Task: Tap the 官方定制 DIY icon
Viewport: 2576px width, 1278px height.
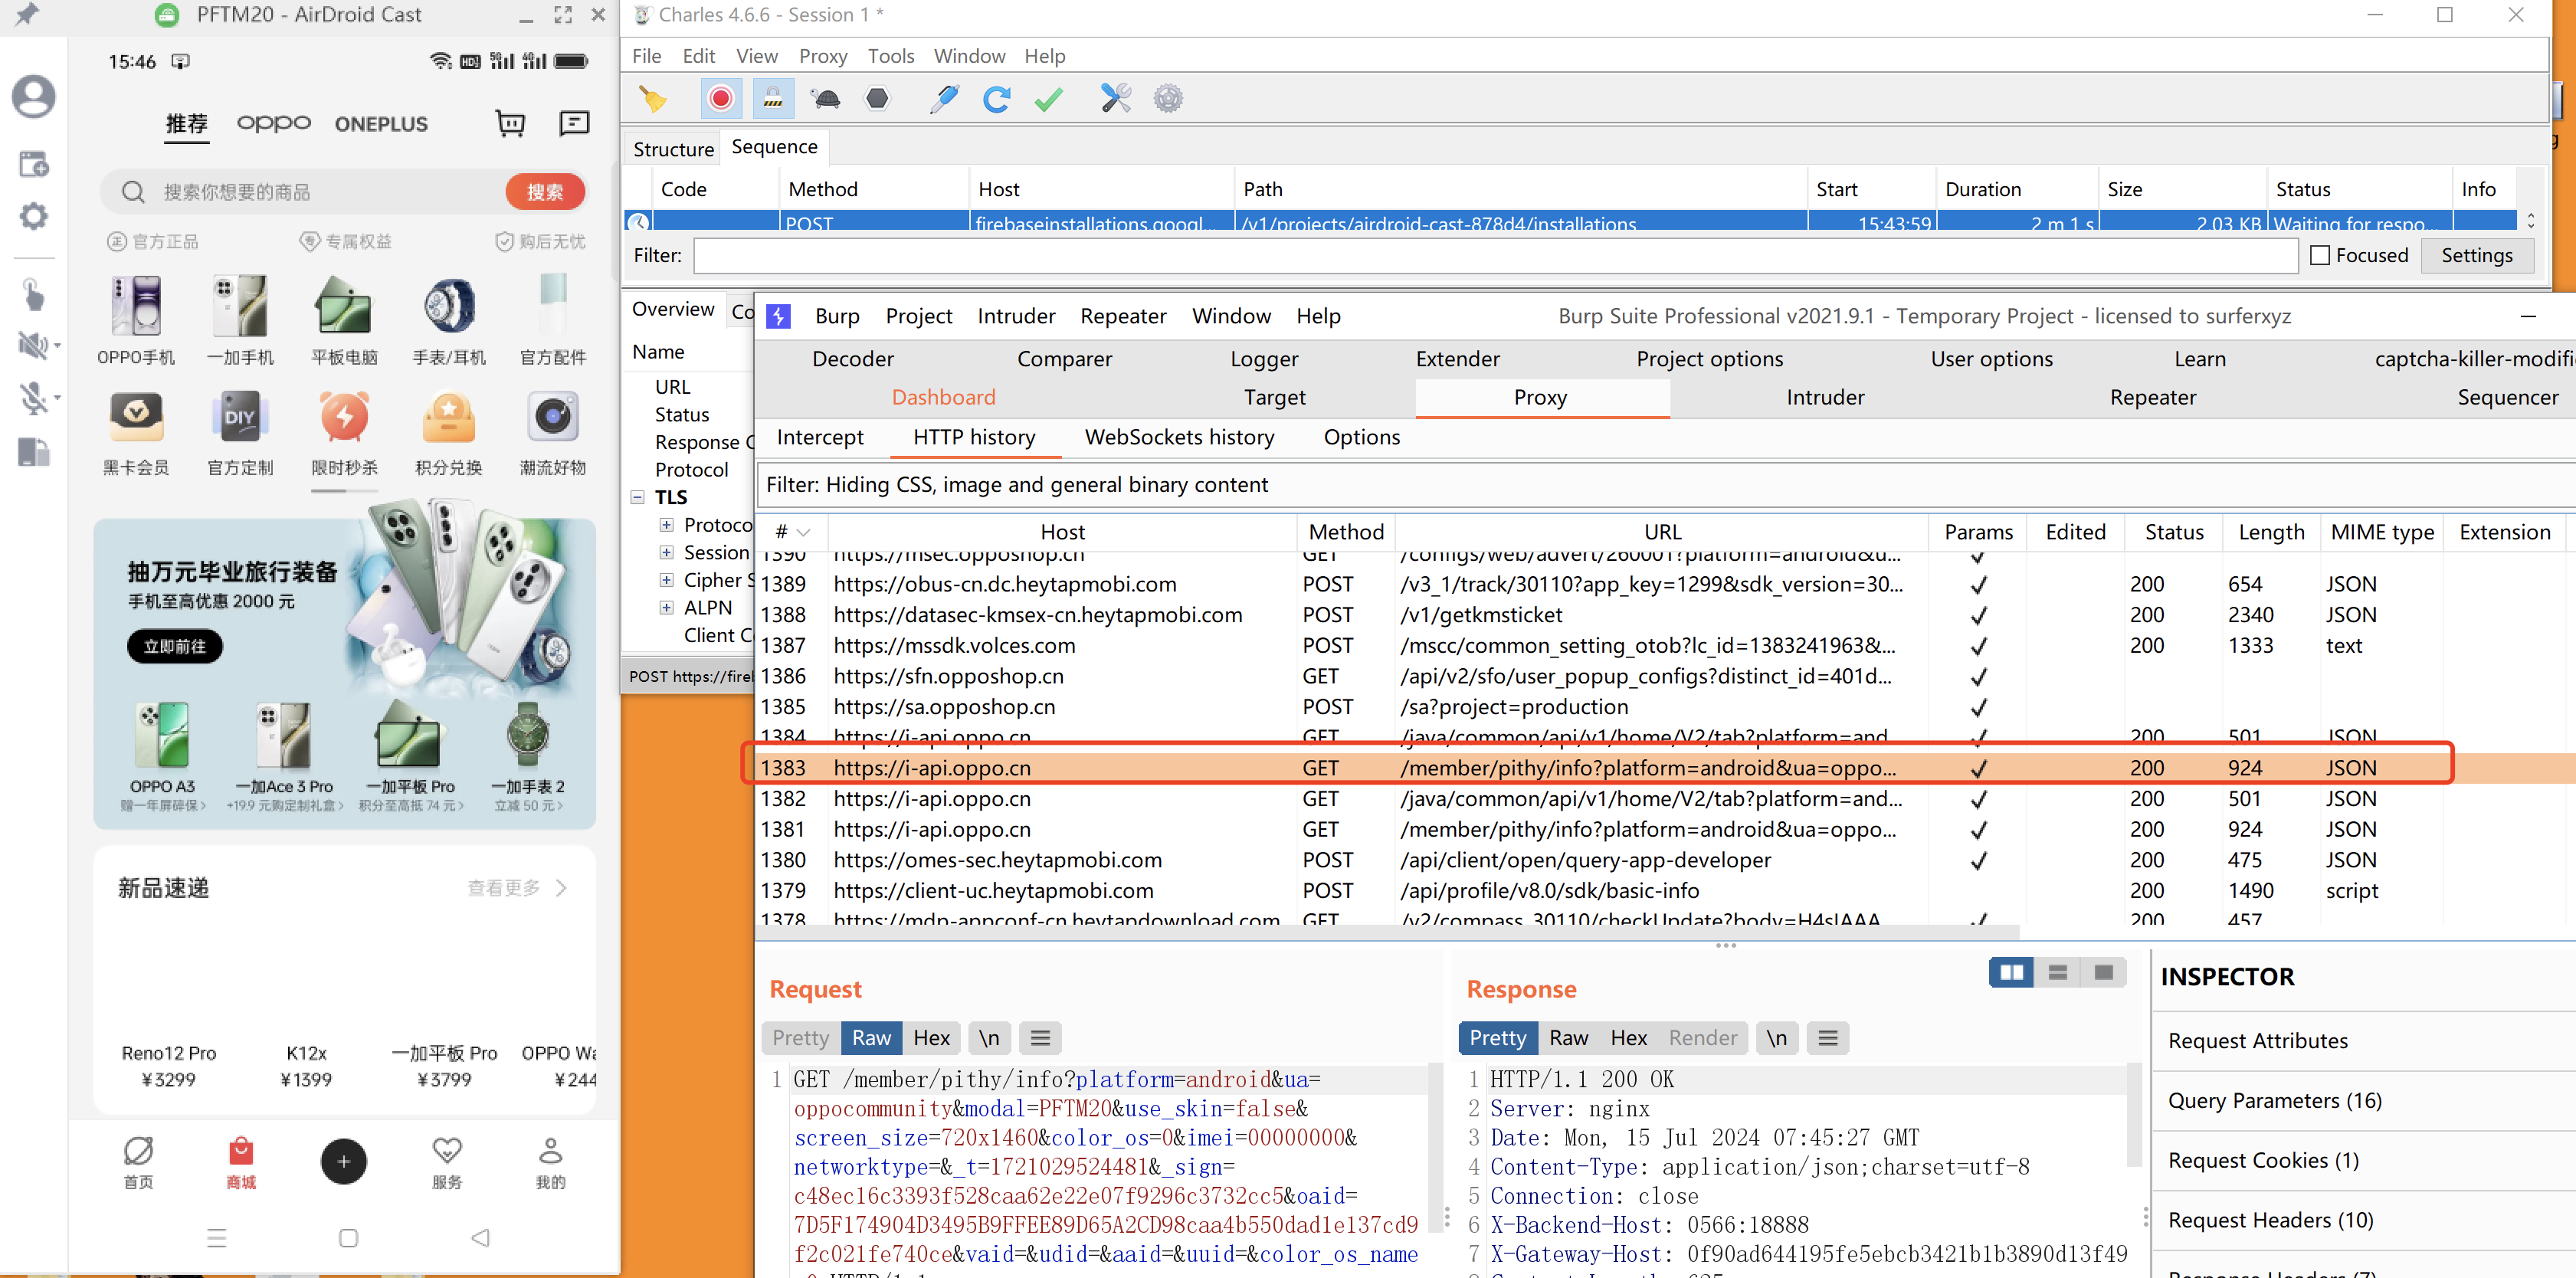Action: tap(240, 417)
